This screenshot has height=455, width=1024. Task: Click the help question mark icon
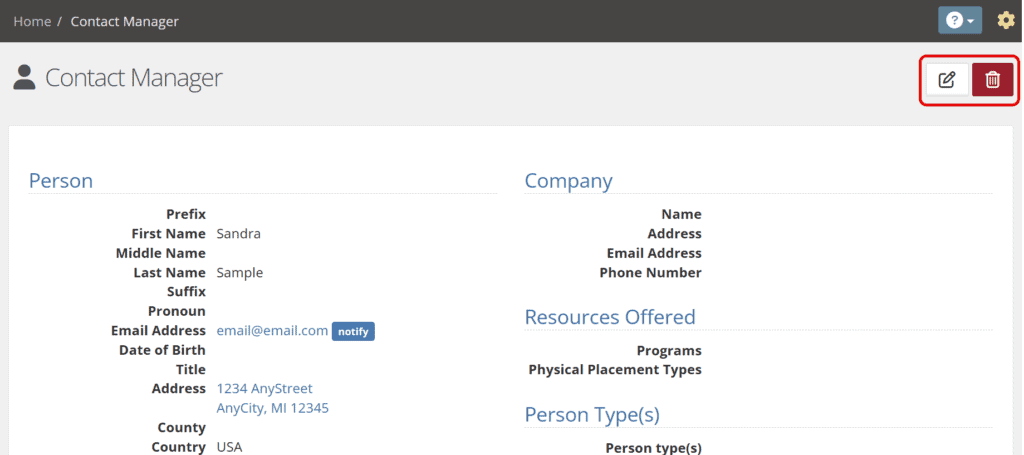click(953, 21)
